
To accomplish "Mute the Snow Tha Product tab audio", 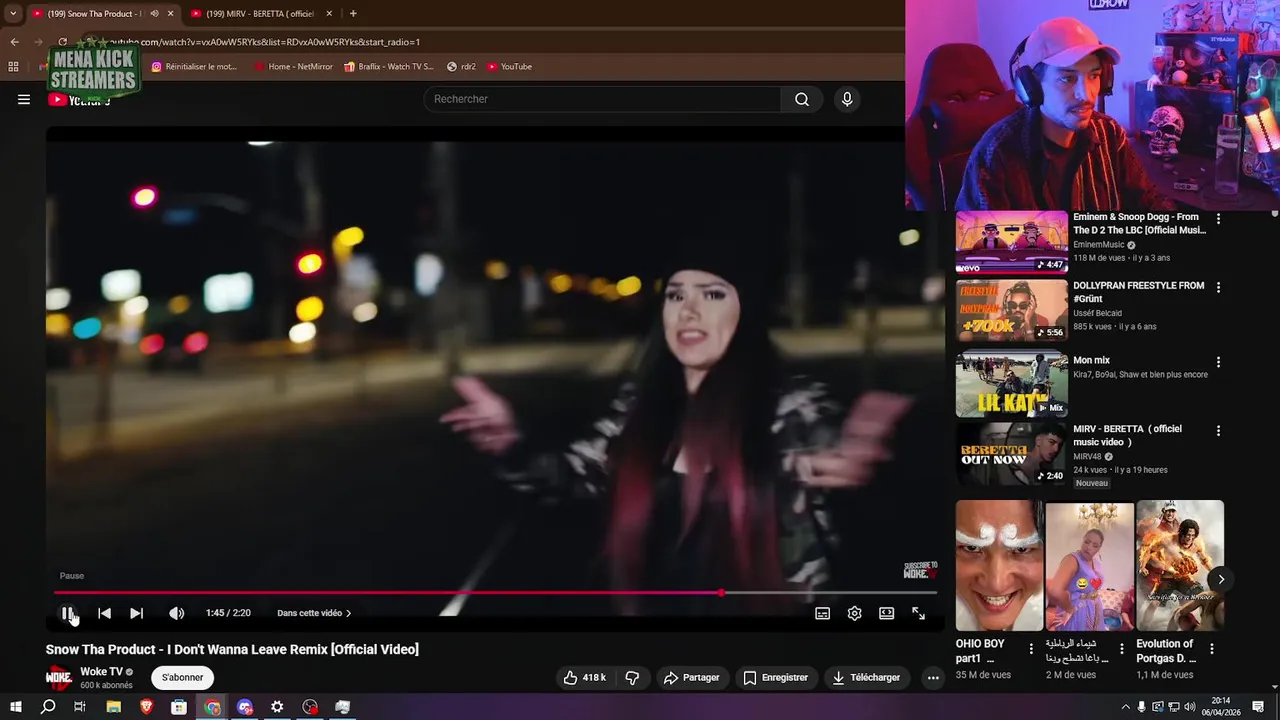I will click(154, 13).
